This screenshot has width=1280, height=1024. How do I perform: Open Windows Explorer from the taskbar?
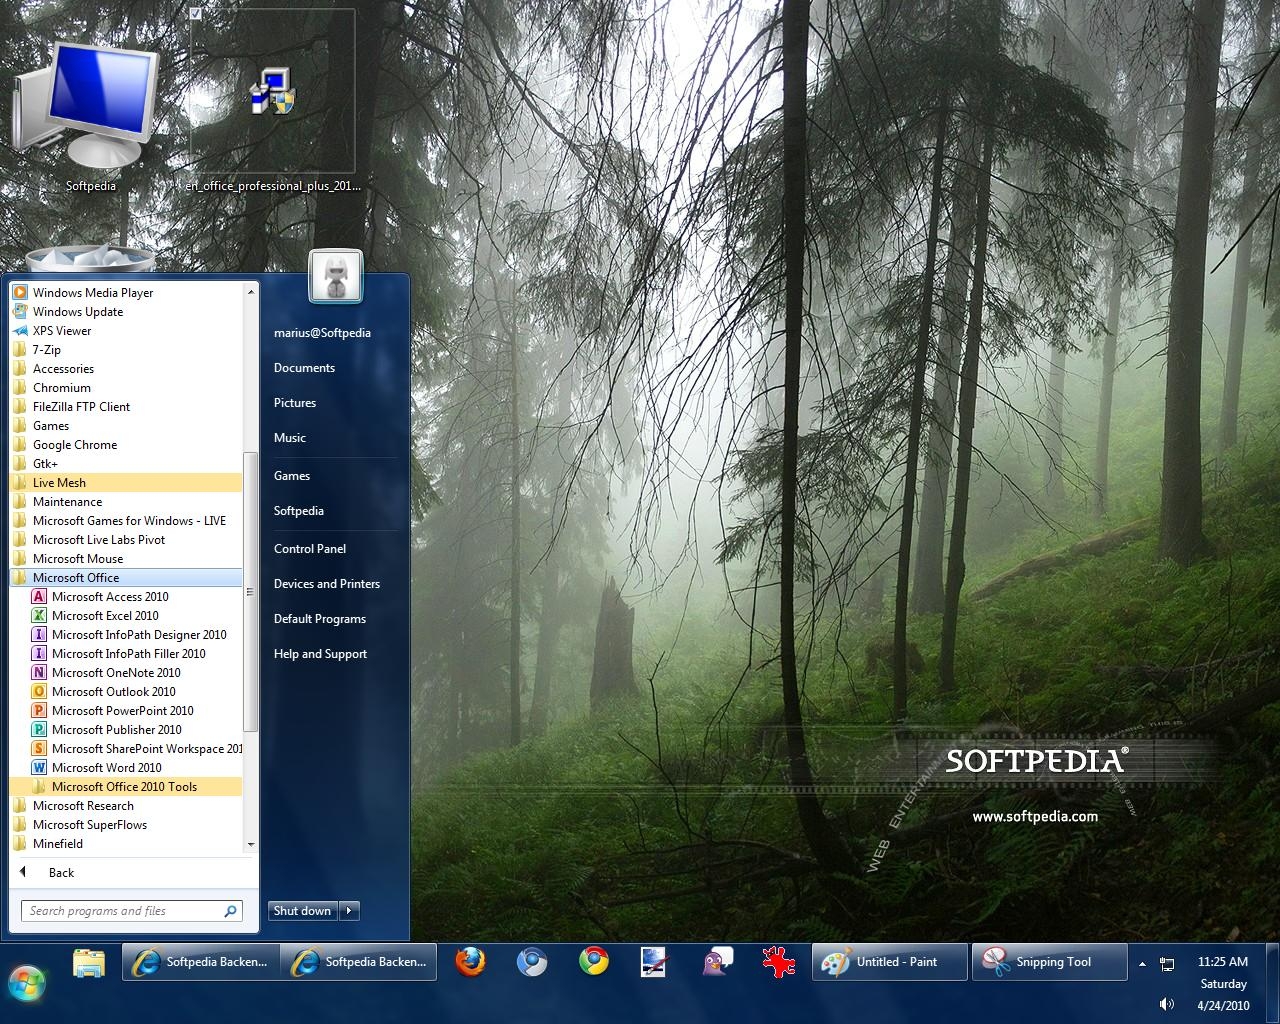pos(89,962)
